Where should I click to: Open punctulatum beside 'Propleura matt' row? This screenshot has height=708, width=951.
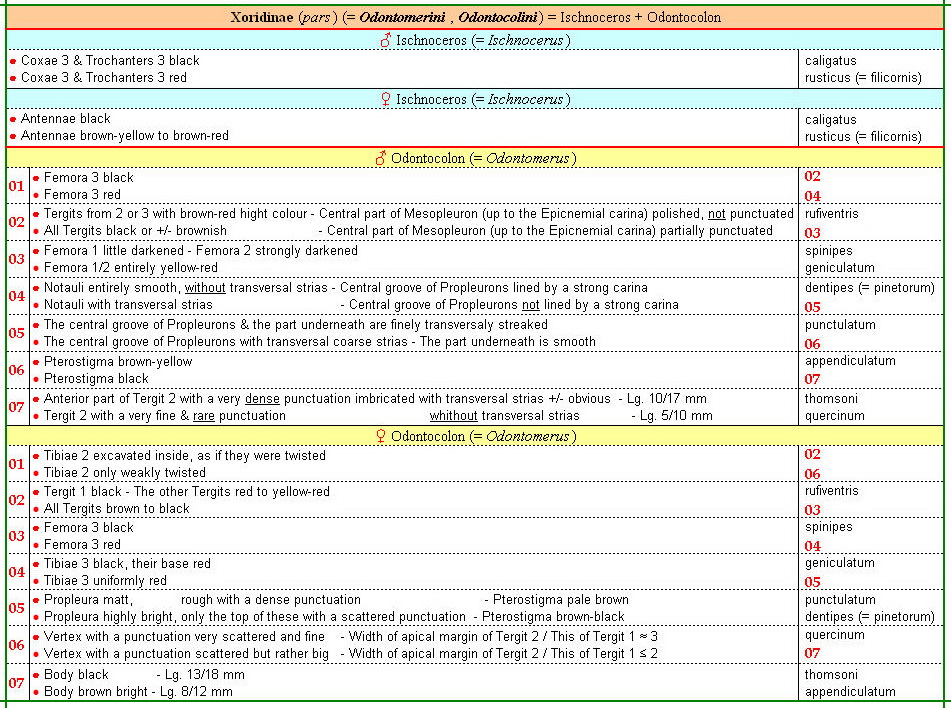840,600
